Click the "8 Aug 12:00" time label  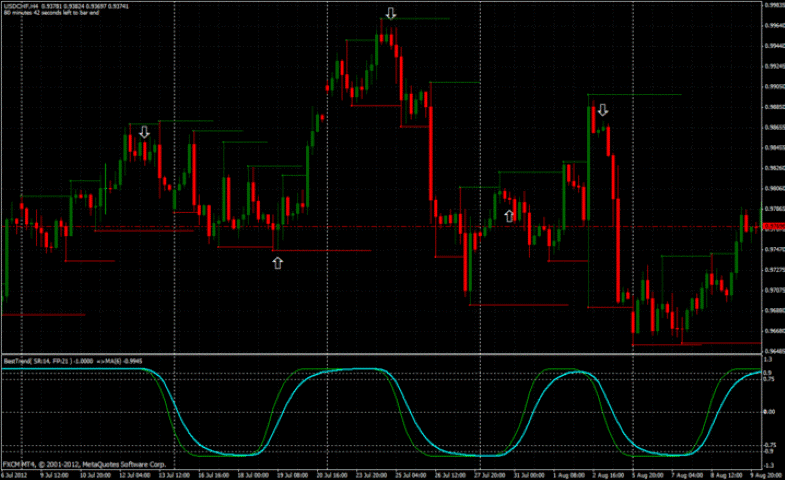[726, 475]
